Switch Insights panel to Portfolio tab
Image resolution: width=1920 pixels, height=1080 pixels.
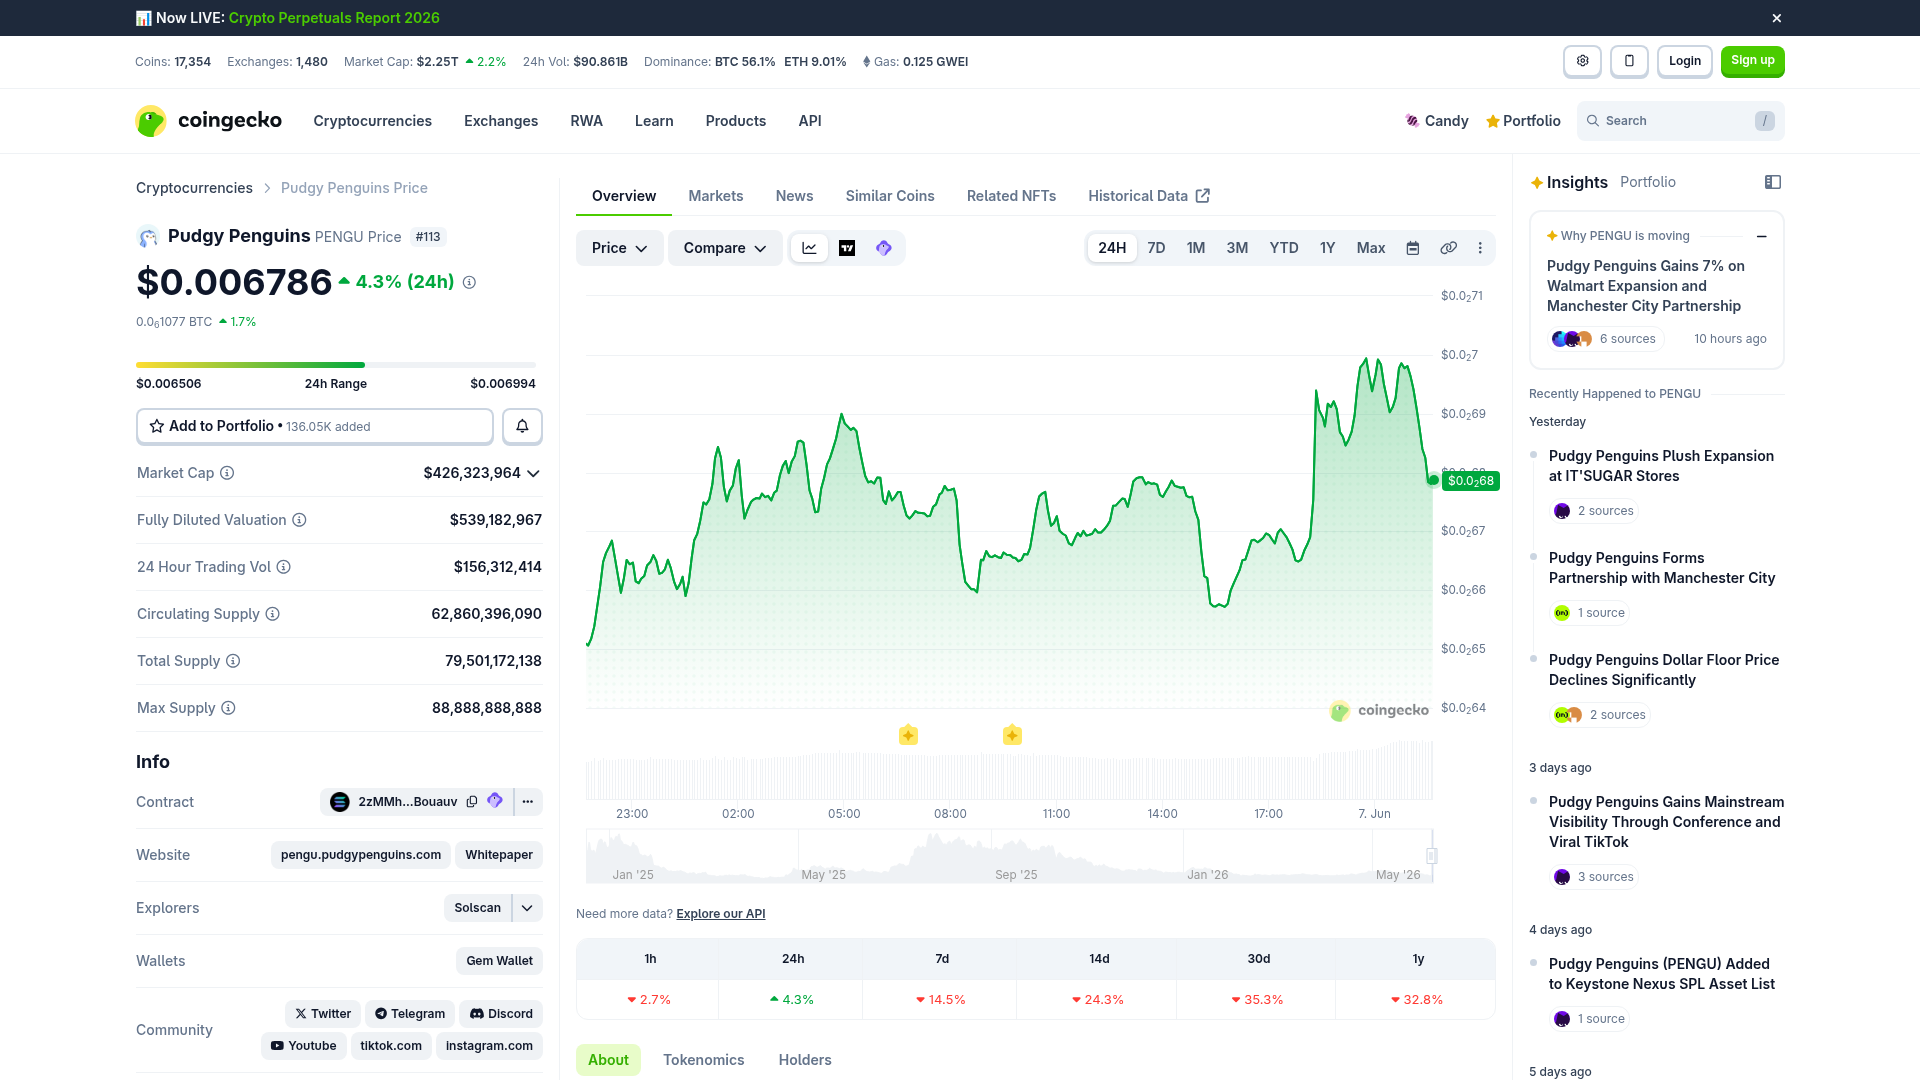point(1648,182)
